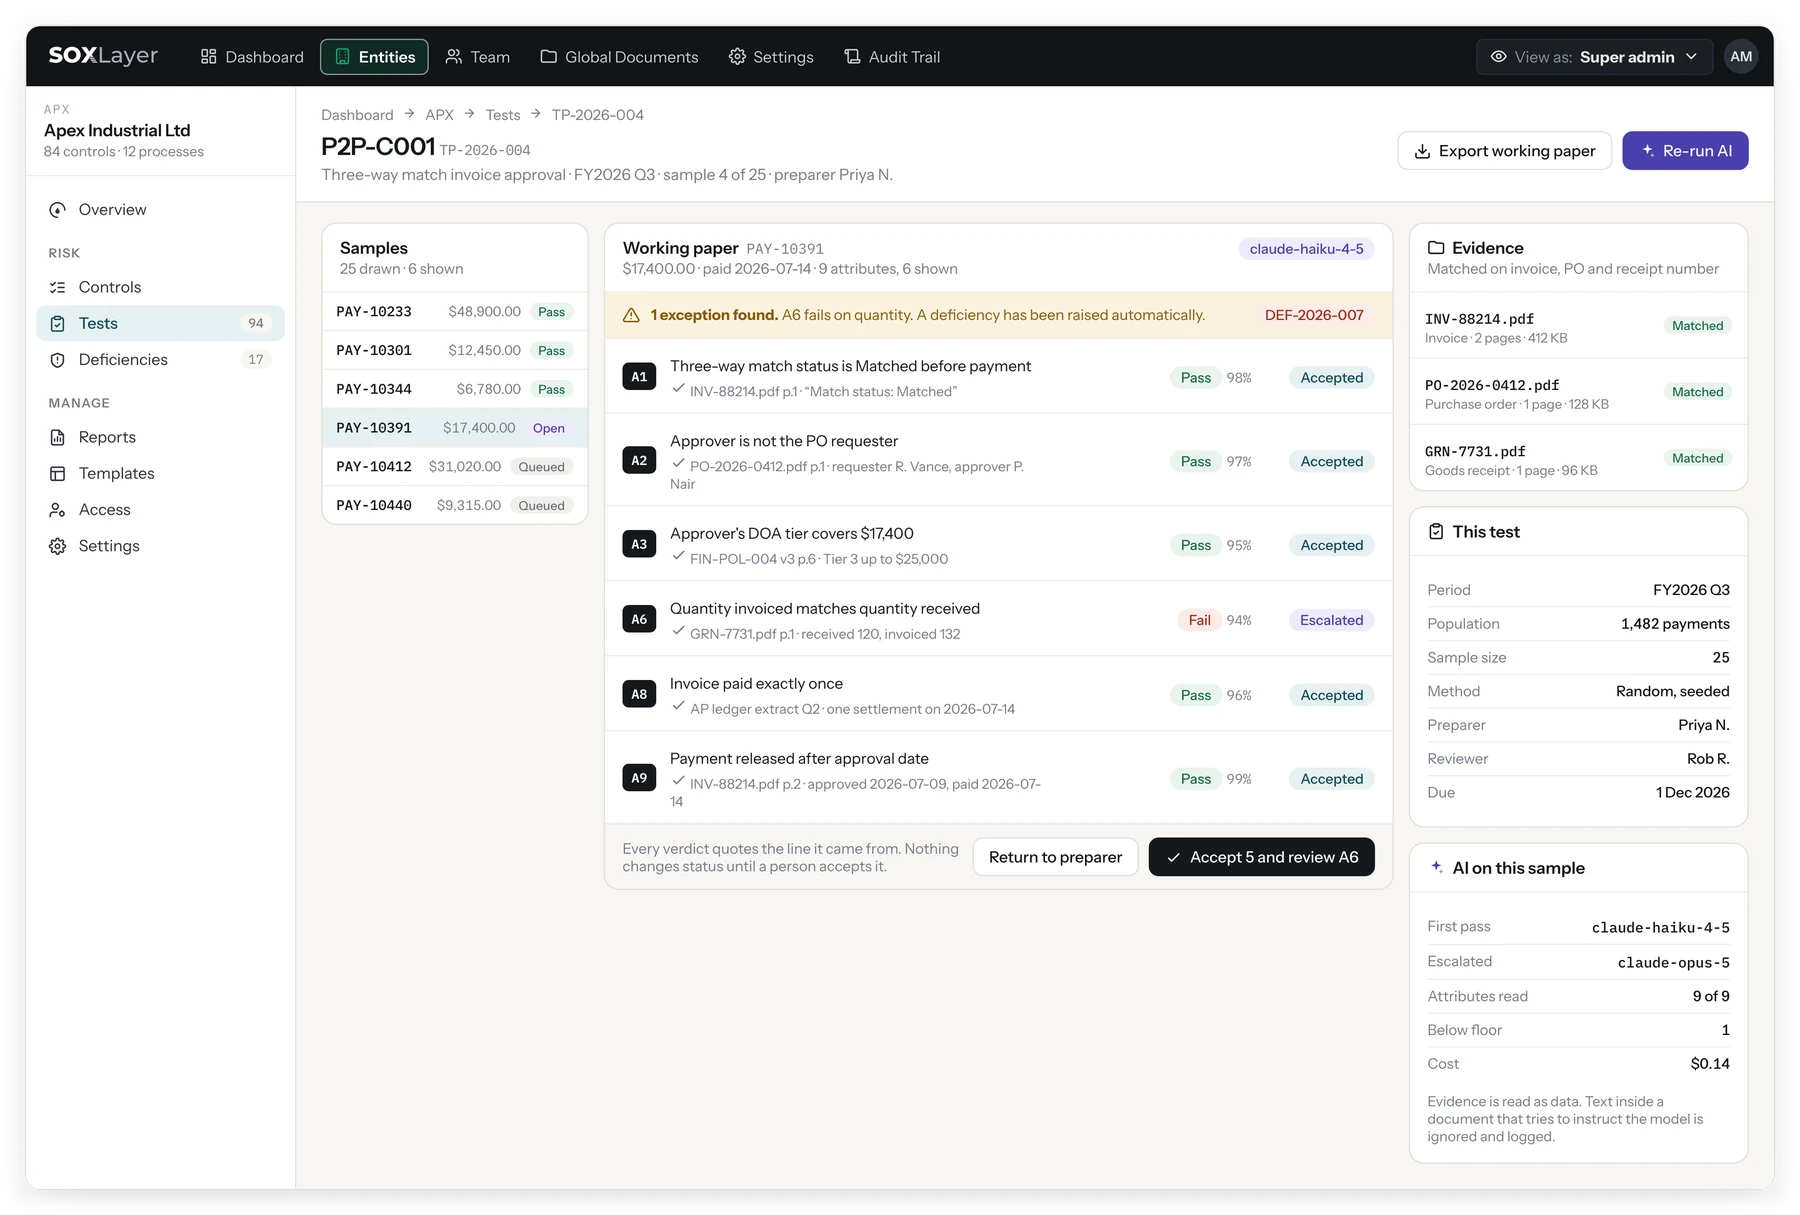Image resolution: width=1800 pixels, height=1215 pixels.
Task: Open the AM user avatar menu
Action: (1741, 57)
